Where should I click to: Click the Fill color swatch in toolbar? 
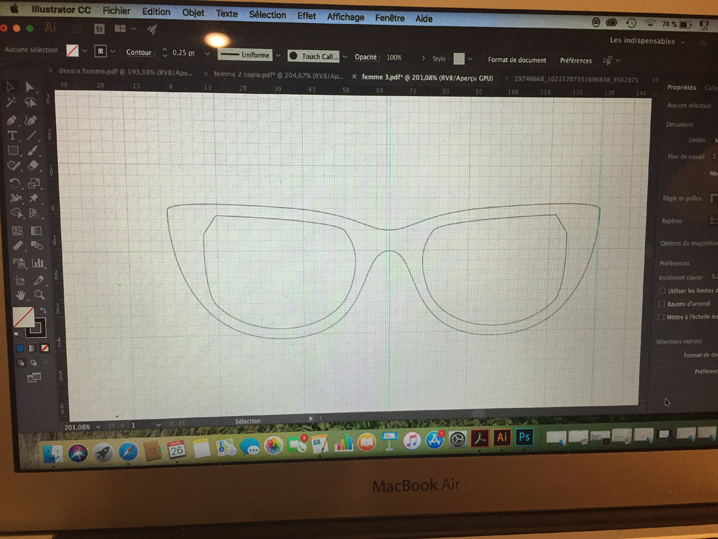22,318
